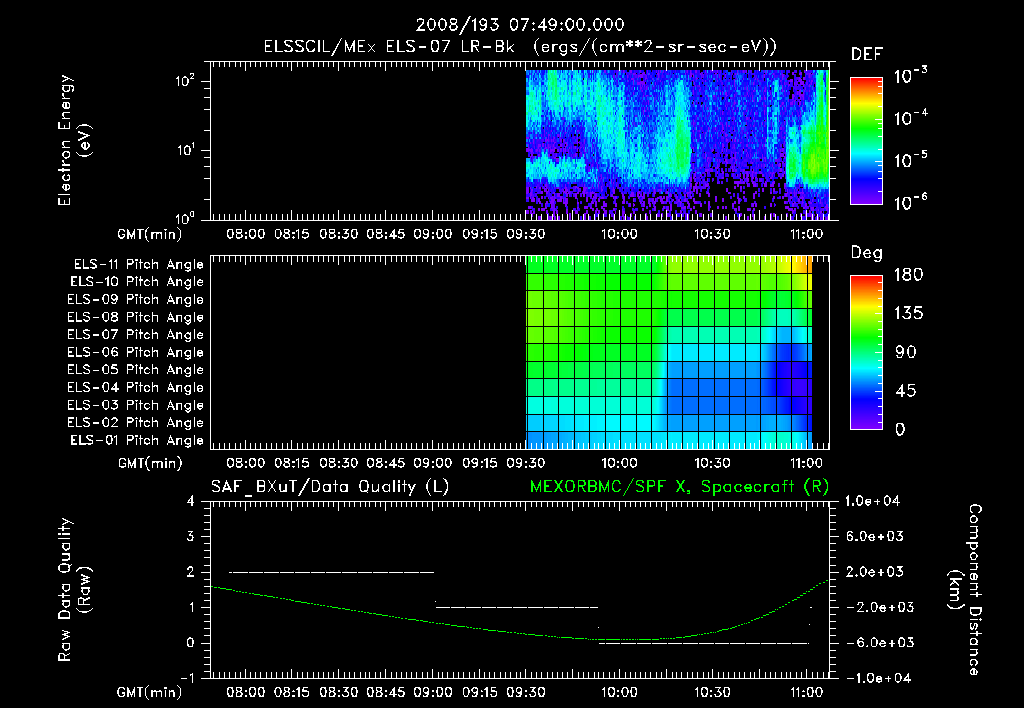Screen dimensions: 1024x708
Task: Click the Deg colorbar label
Action: (x=866, y=253)
